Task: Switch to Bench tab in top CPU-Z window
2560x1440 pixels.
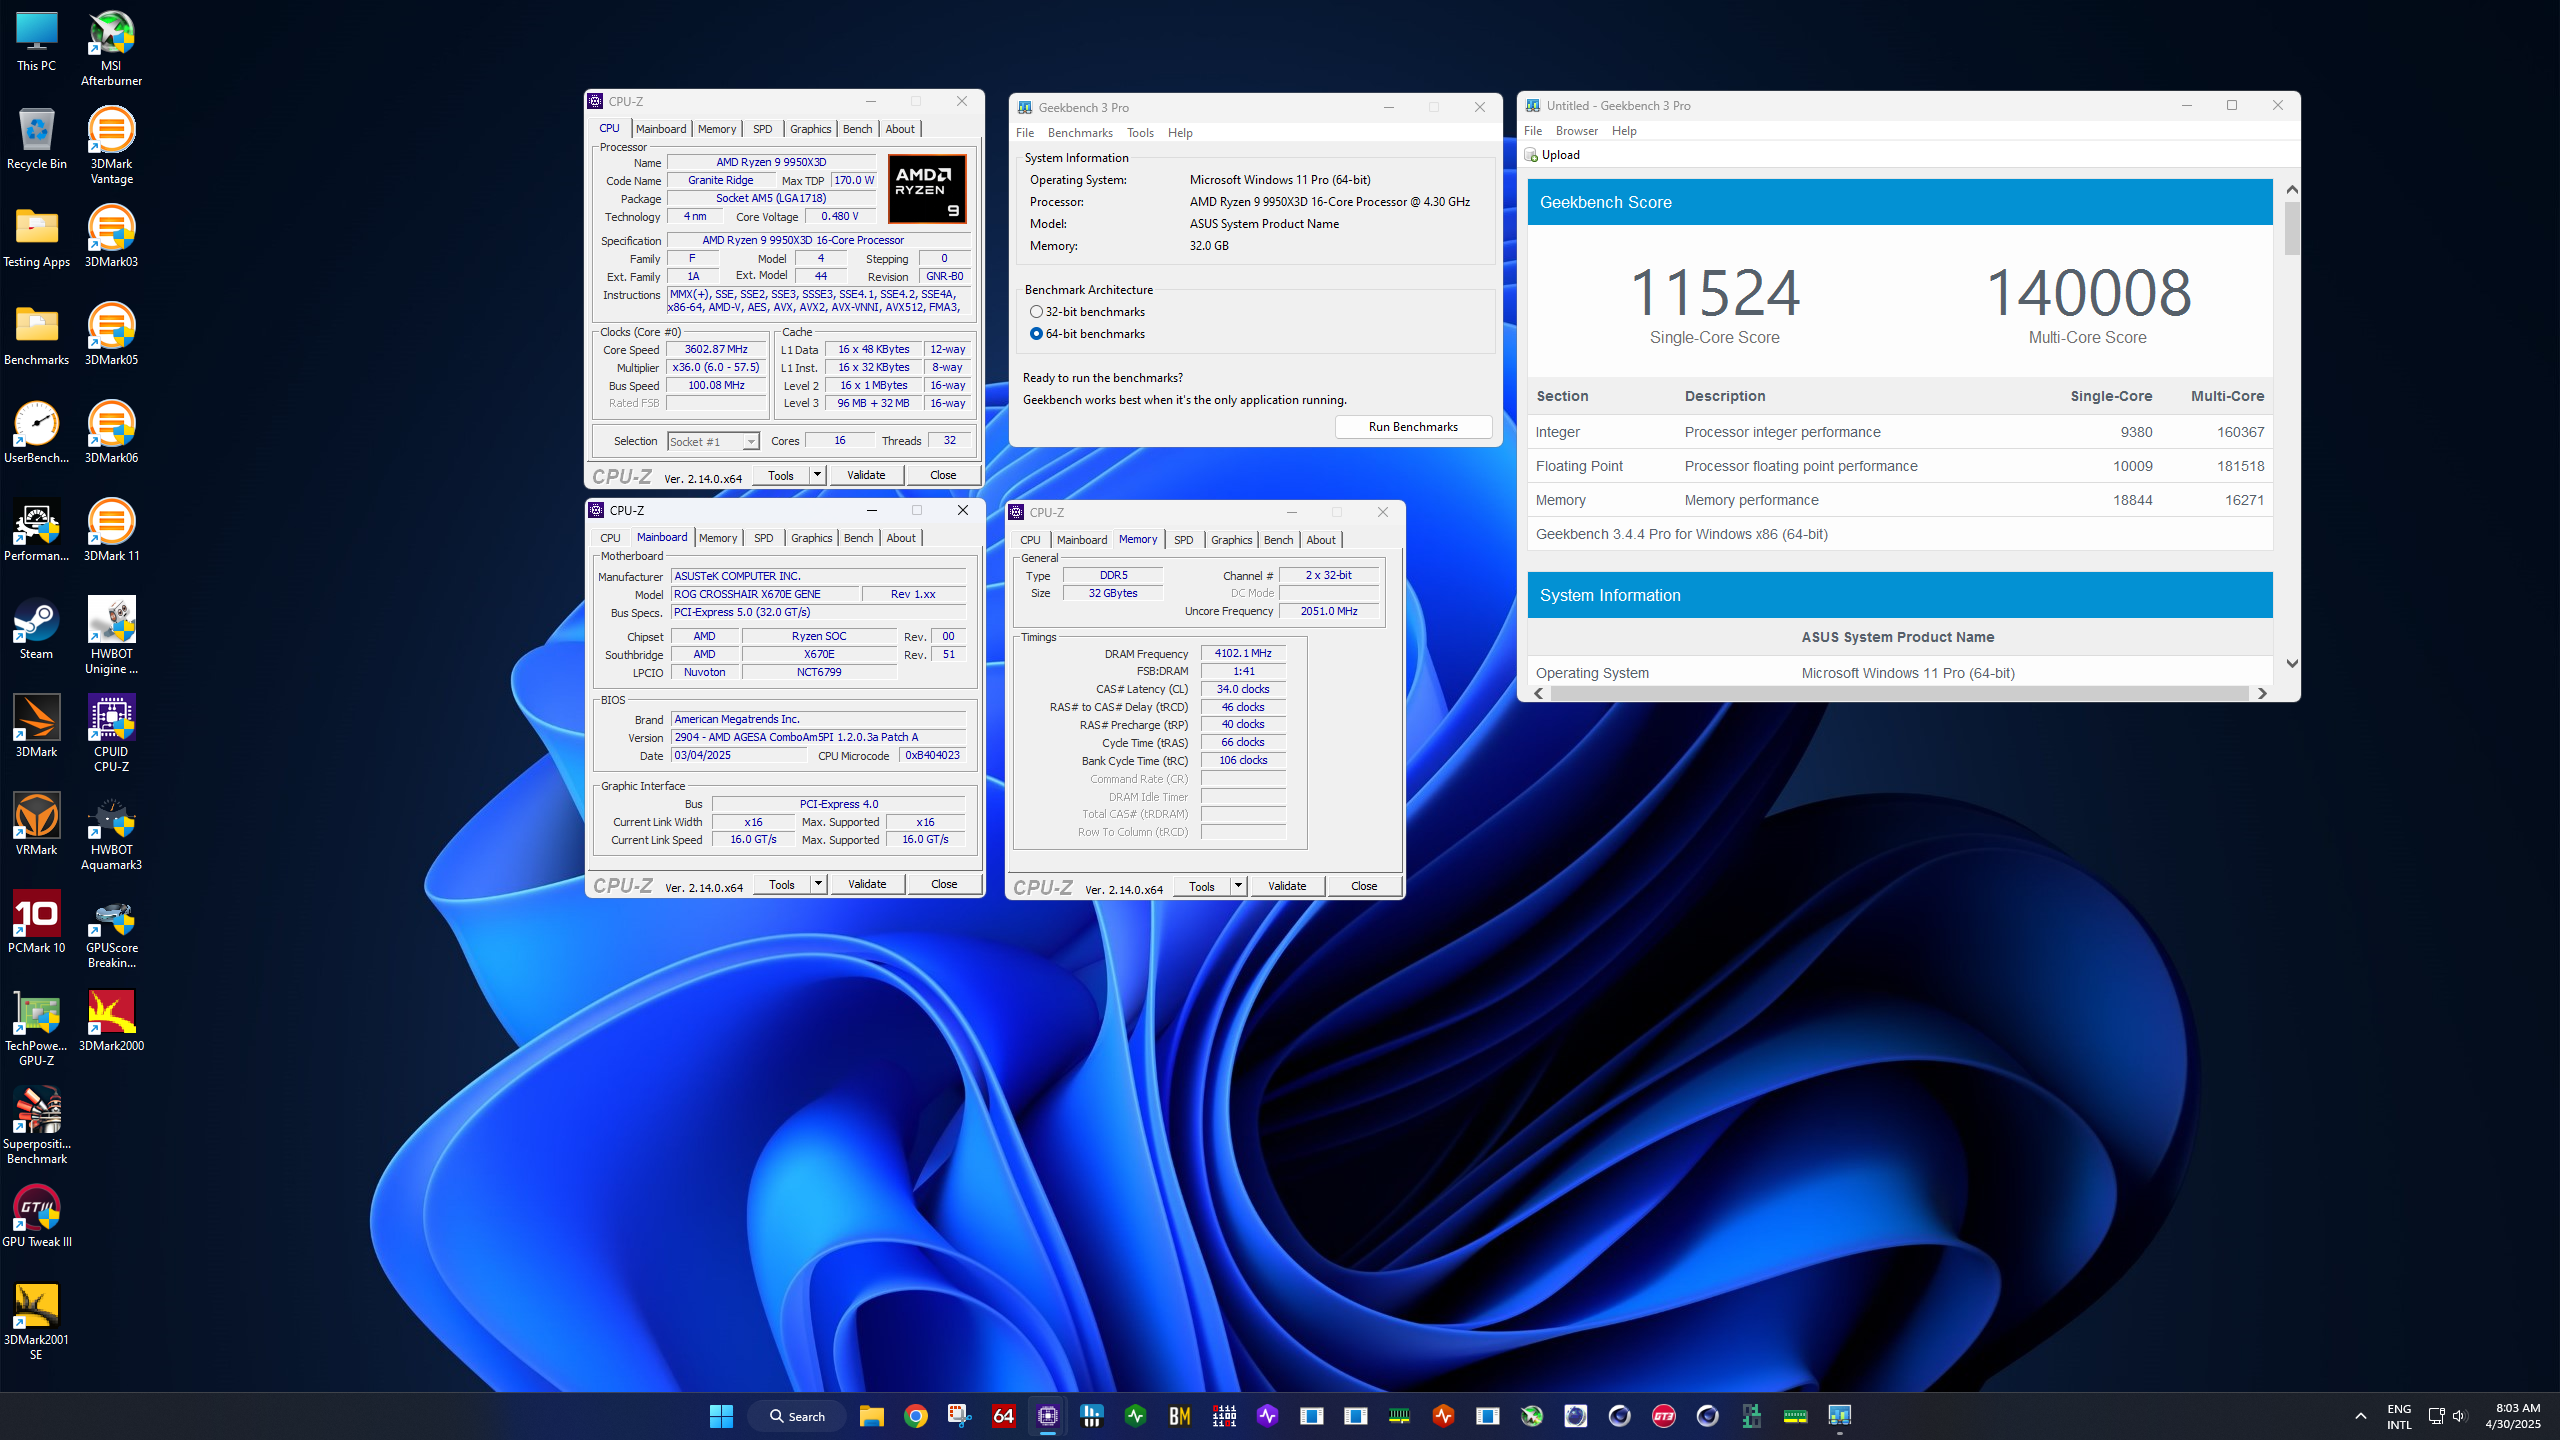Action: pos(857,129)
